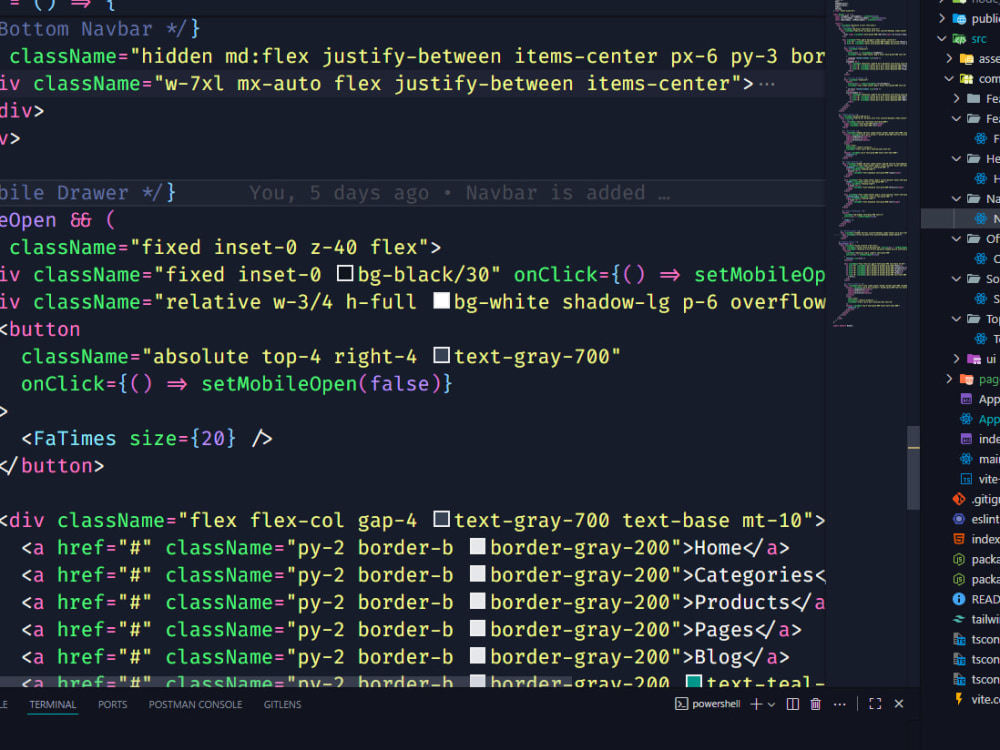
Task: Click React icon of file under So… folder
Action: 981,299
